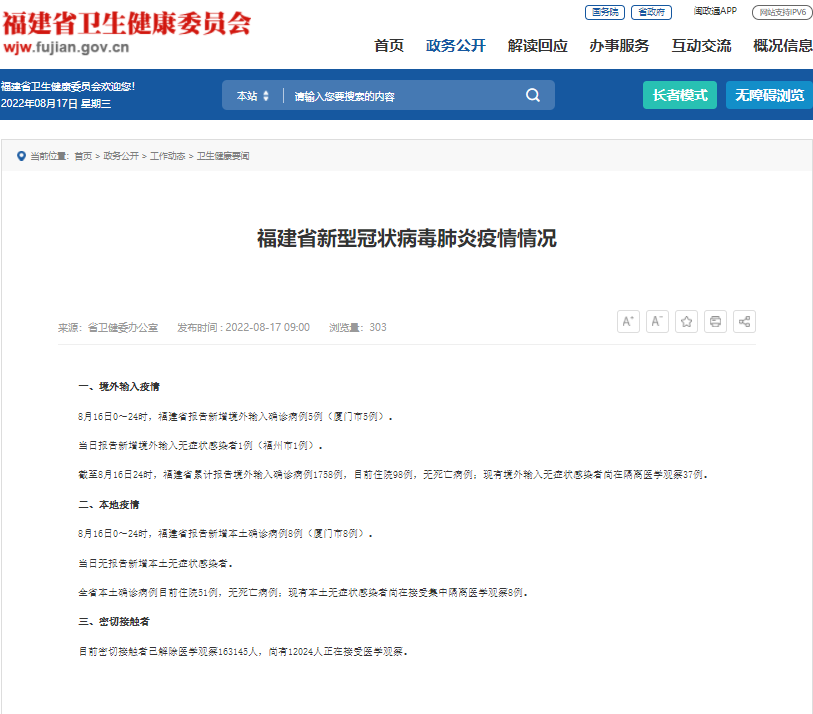Decrease font size with A- icon
Viewport: 813px width, 714px height.
tap(657, 321)
